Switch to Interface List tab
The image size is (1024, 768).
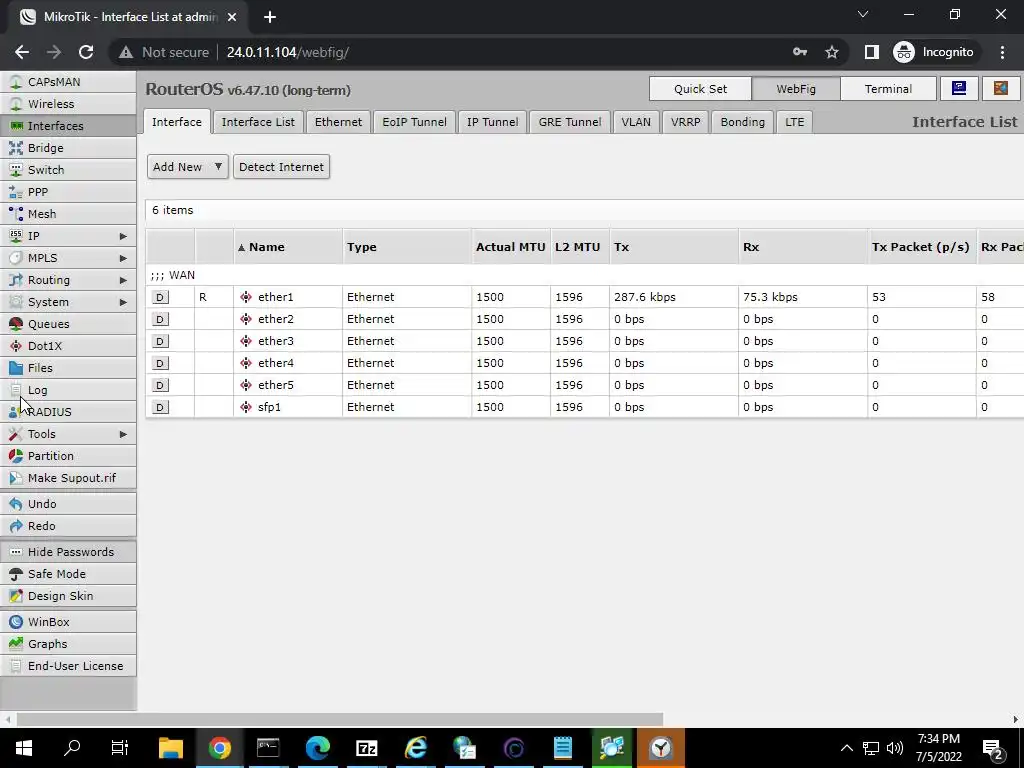click(258, 122)
